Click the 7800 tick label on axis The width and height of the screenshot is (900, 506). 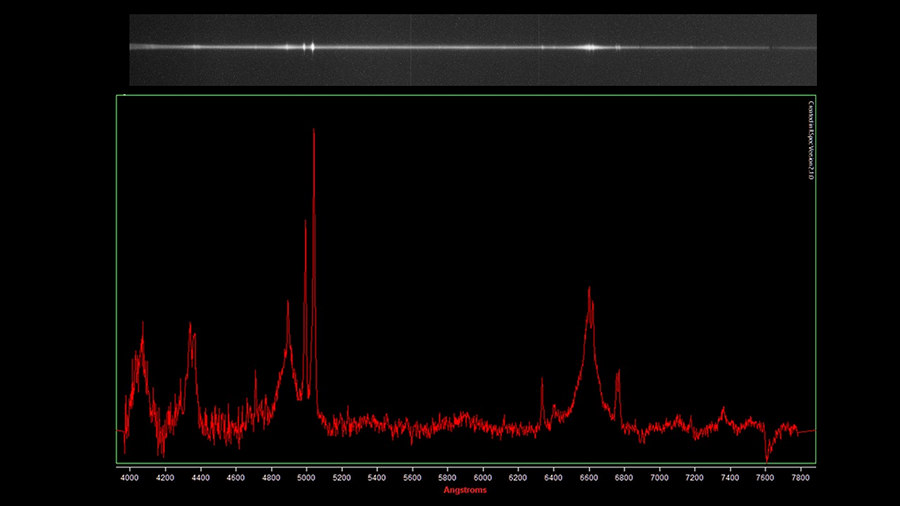[800, 477]
